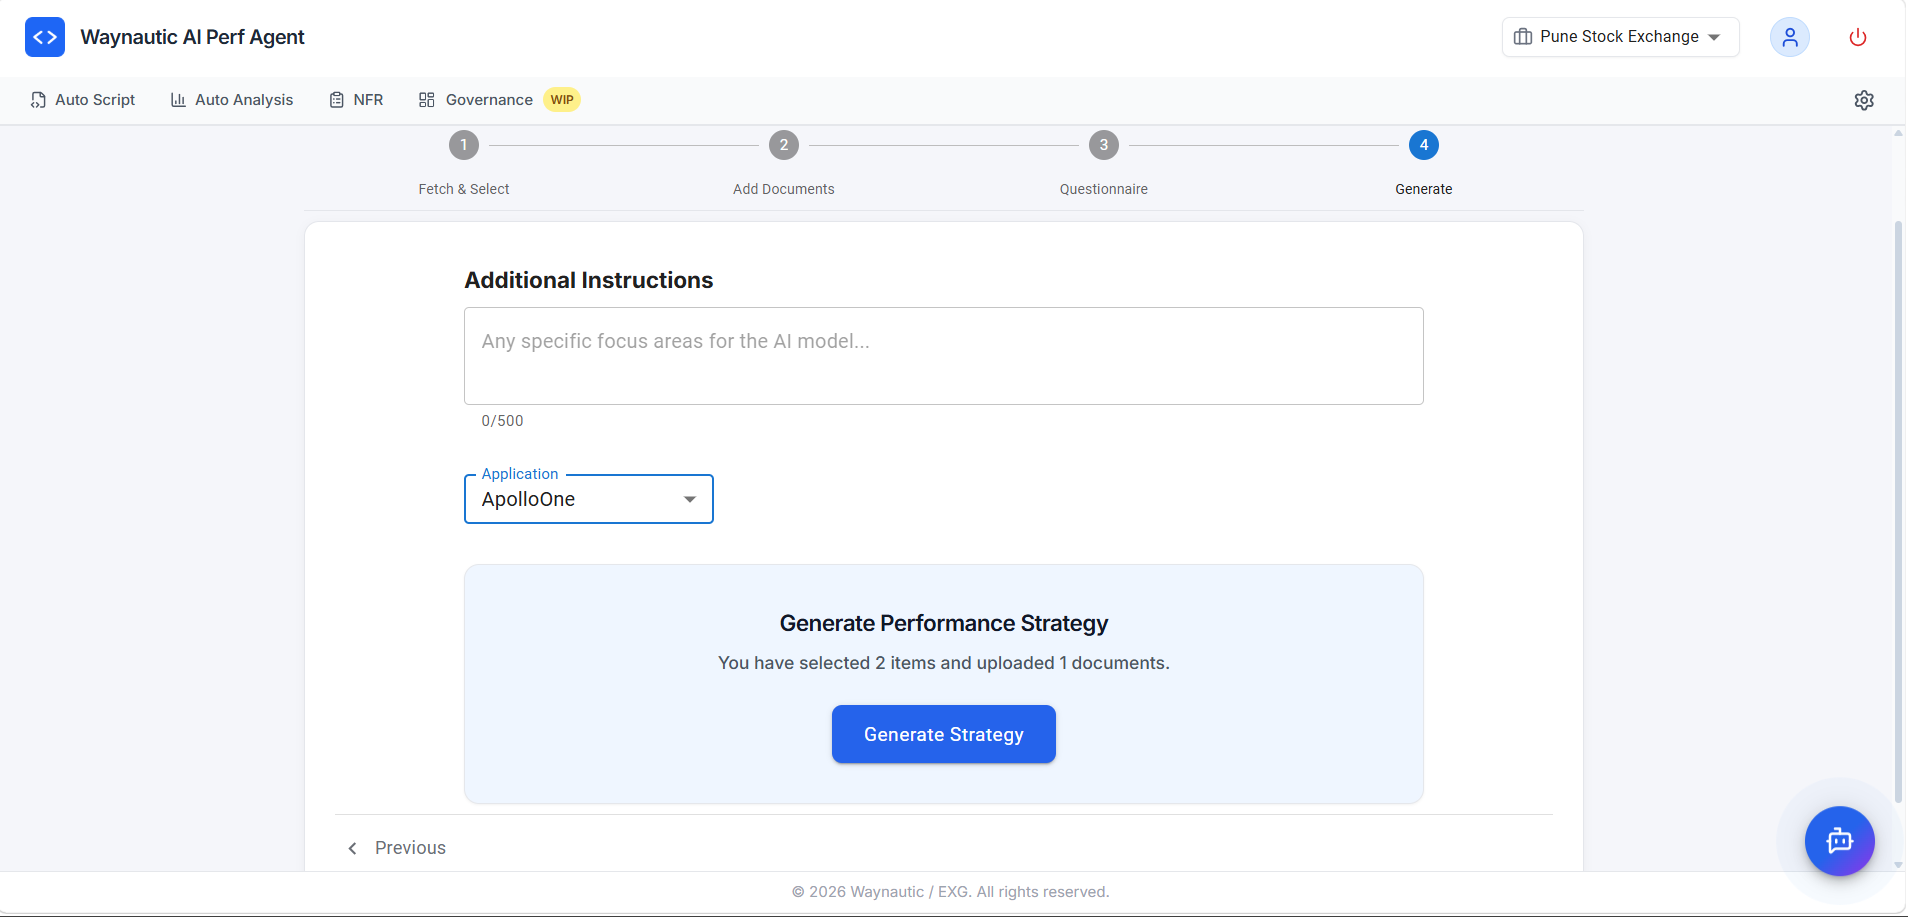Log out using the power icon

tap(1857, 37)
